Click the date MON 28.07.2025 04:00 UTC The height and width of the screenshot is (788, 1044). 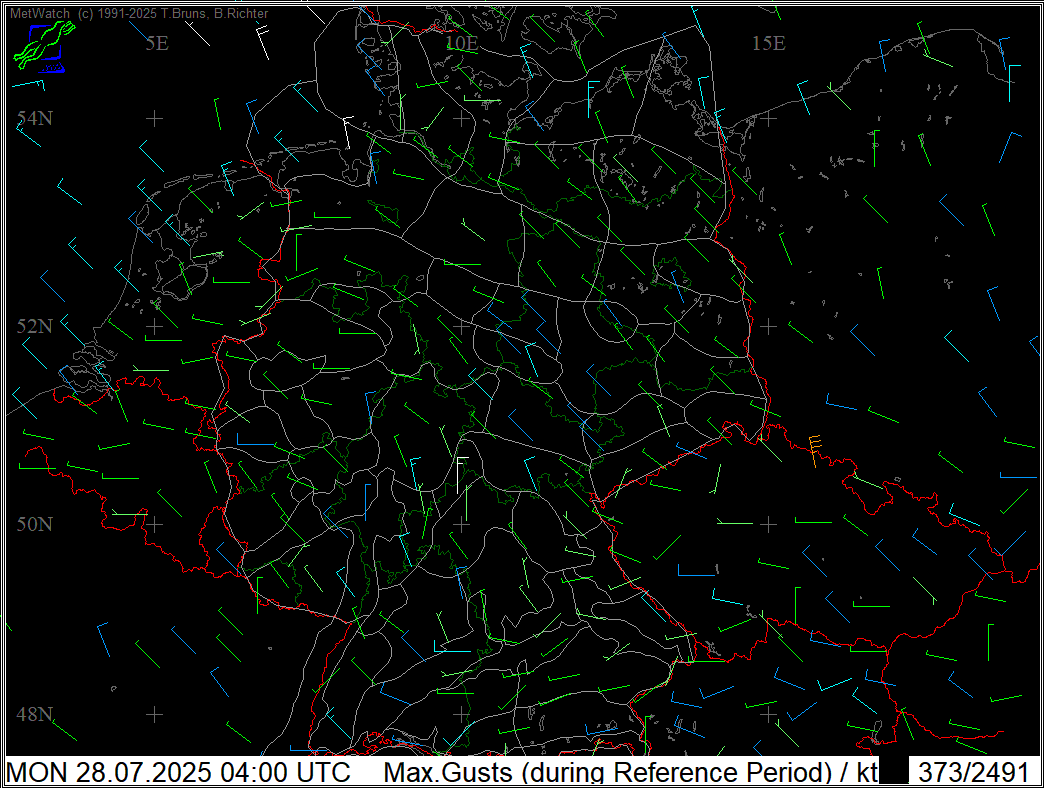pyautogui.click(x=178, y=773)
